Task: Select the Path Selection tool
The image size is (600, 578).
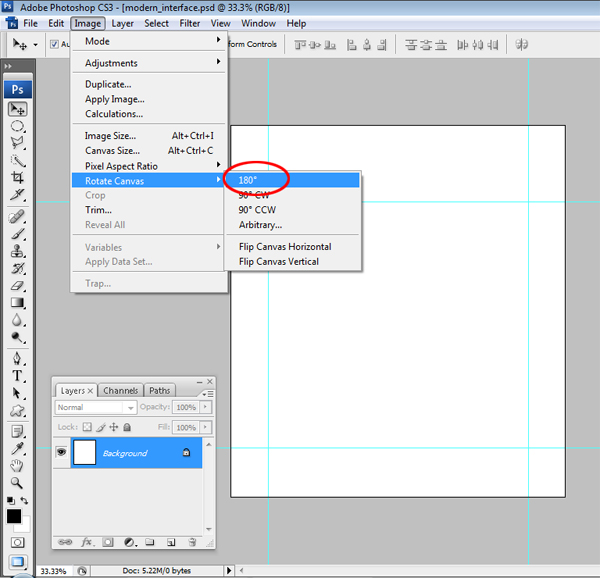Action: [x=17, y=393]
